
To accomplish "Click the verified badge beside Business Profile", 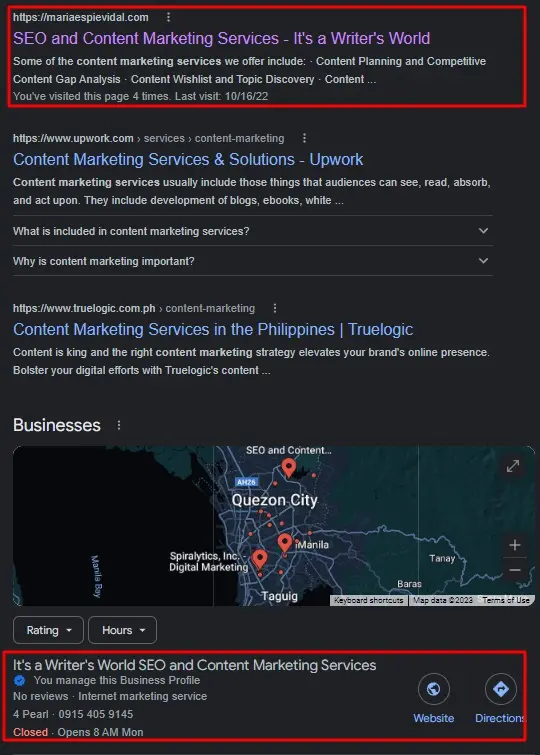I will pyautogui.click(x=20, y=680).
